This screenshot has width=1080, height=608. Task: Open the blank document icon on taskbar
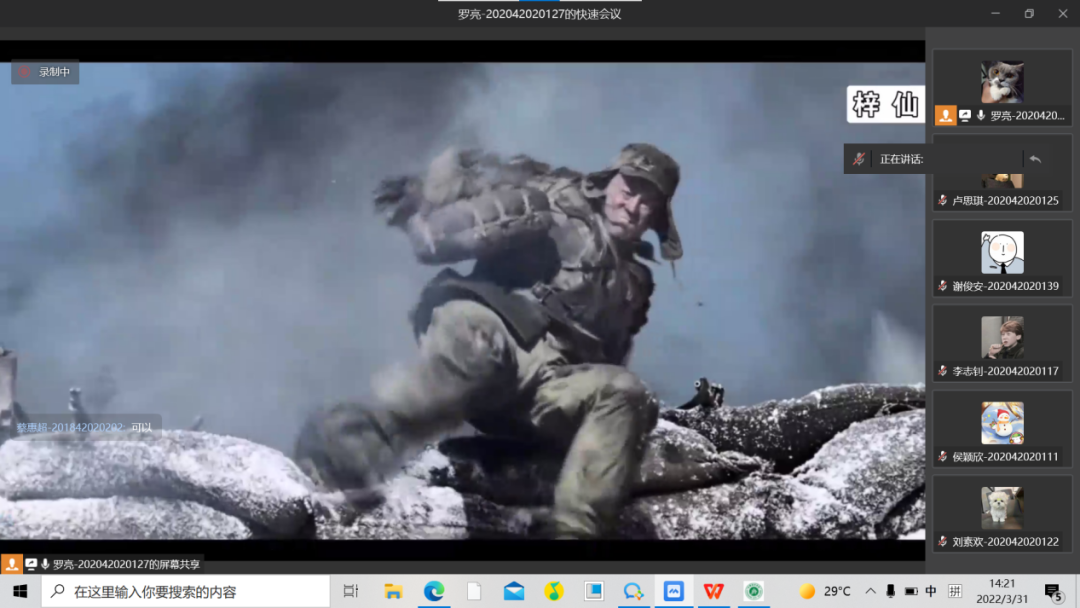click(x=474, y=591)
